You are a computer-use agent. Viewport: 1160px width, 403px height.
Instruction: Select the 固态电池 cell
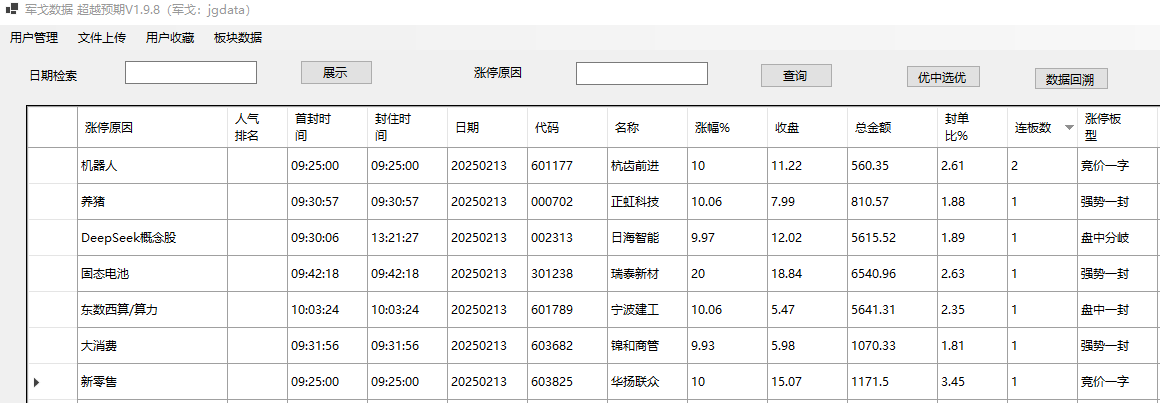click(x=152, y=274)
